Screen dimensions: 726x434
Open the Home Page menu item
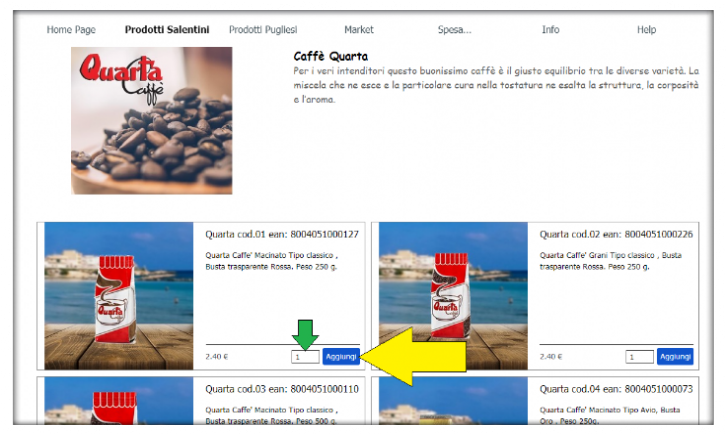[x=71, y=30]
